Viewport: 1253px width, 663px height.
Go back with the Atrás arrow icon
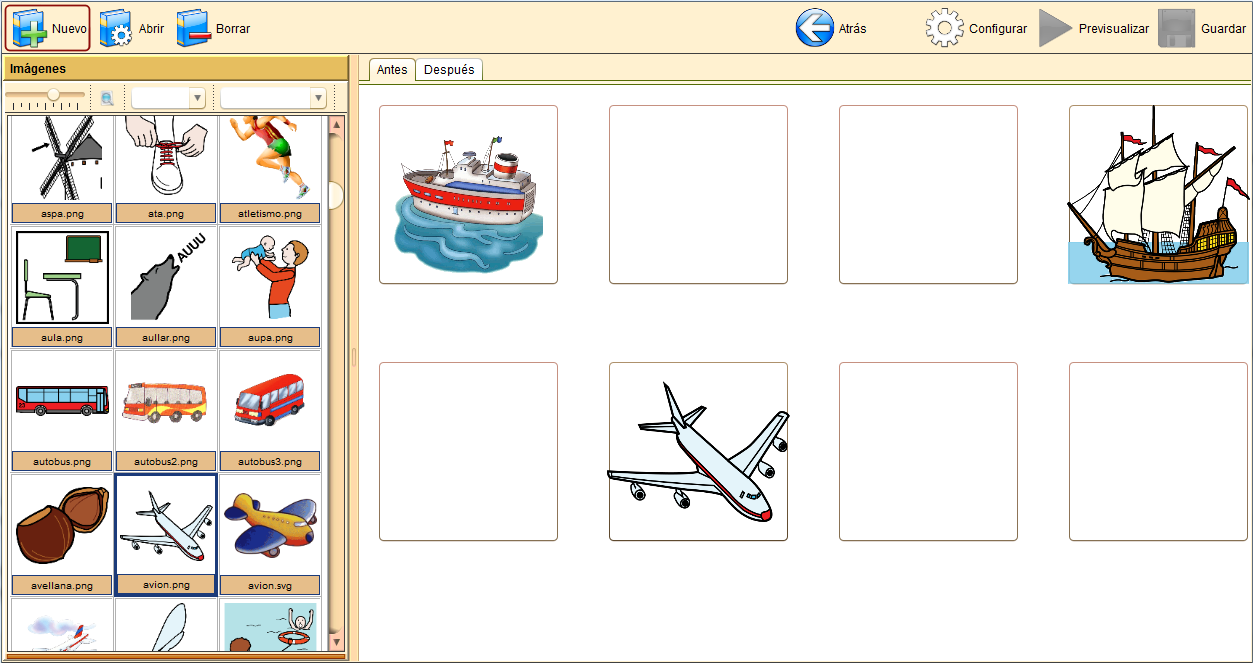coord(815,28)
